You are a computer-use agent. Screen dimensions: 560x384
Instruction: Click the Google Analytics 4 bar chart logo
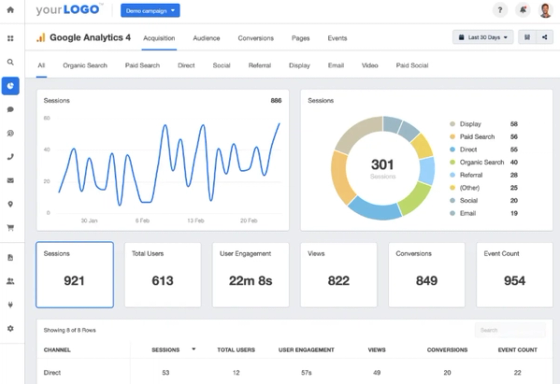coord(41,37)
